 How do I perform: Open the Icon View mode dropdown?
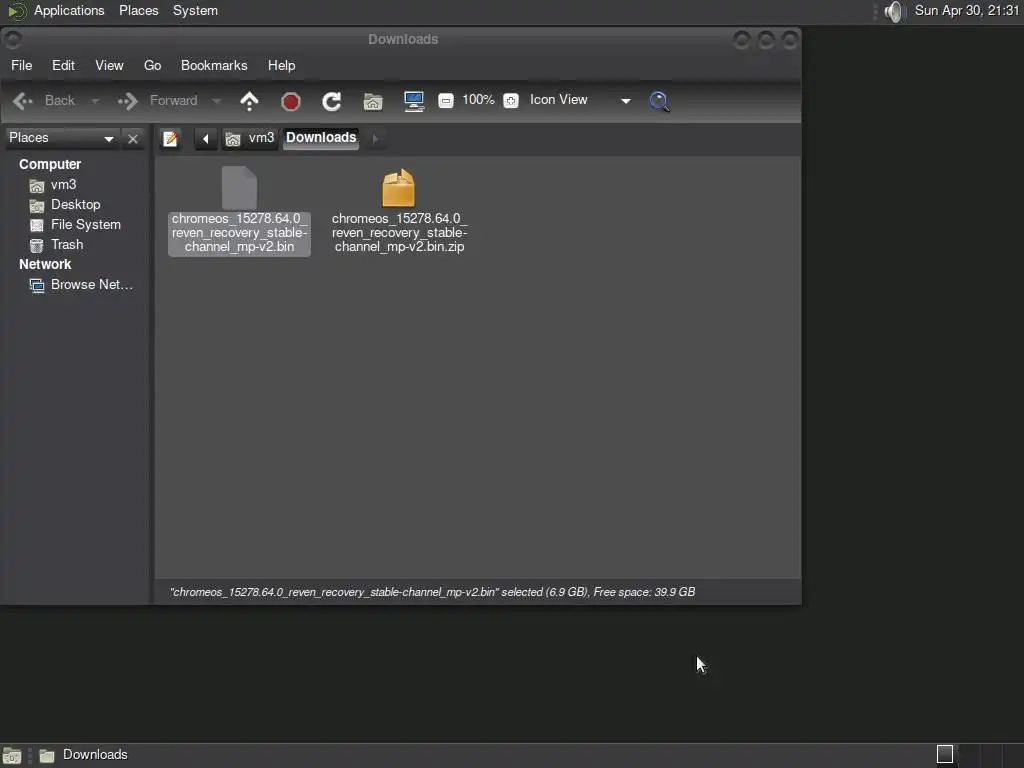click(x=579, y=100)
